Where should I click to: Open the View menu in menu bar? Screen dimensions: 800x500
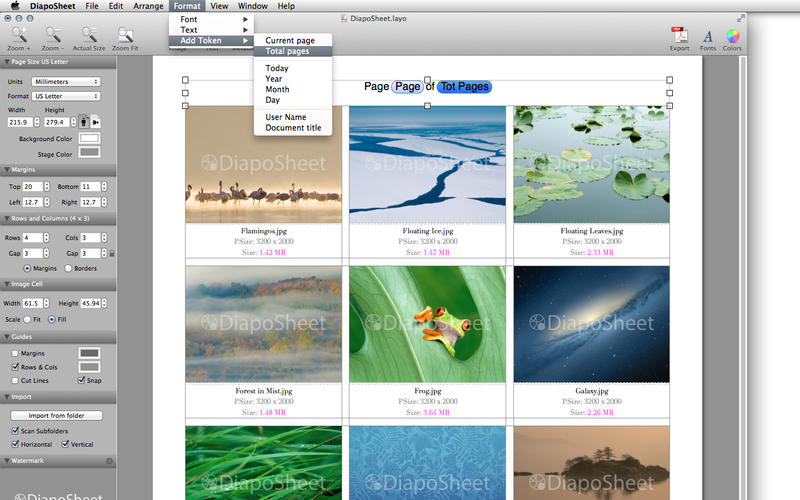pos(219,6)
